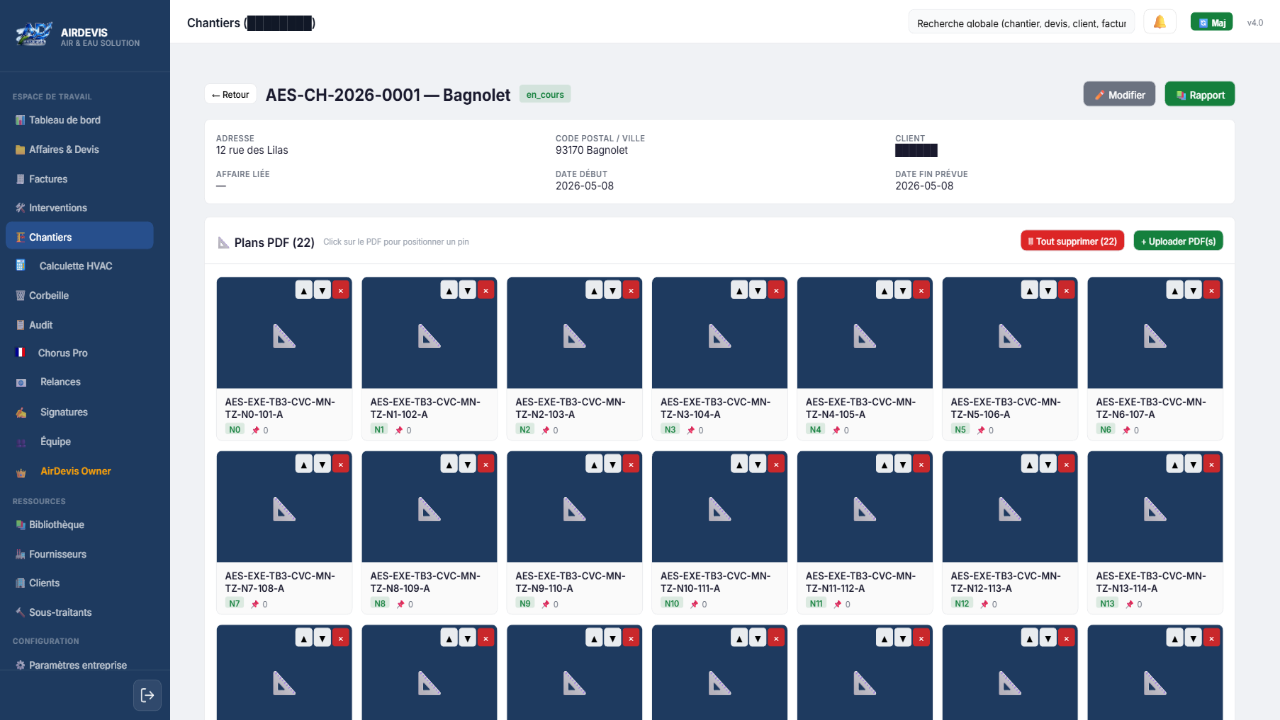Open Paramètres entreprise
The image size is (1280, 720).
[x=79, y=665]
